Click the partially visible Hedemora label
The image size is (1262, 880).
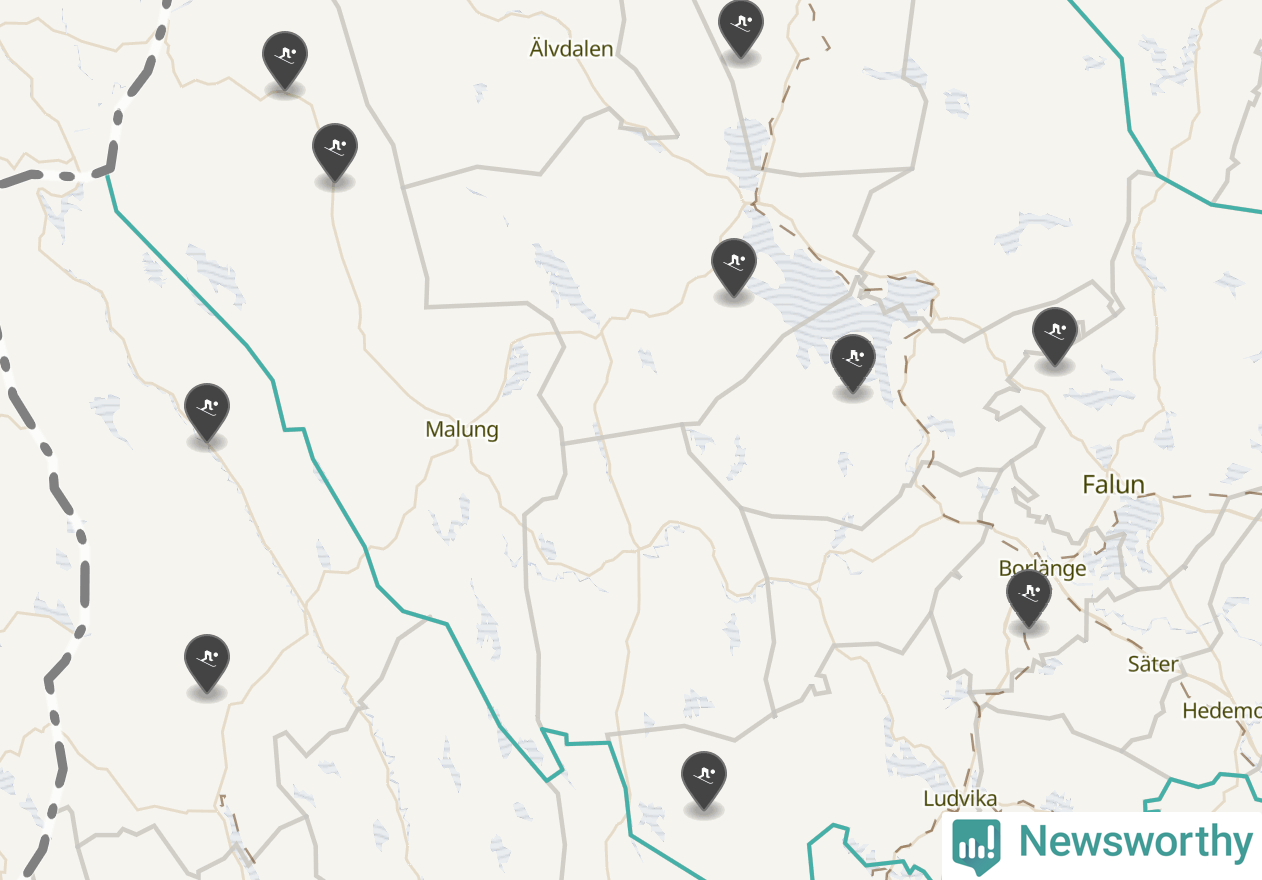pos(1221,711)
